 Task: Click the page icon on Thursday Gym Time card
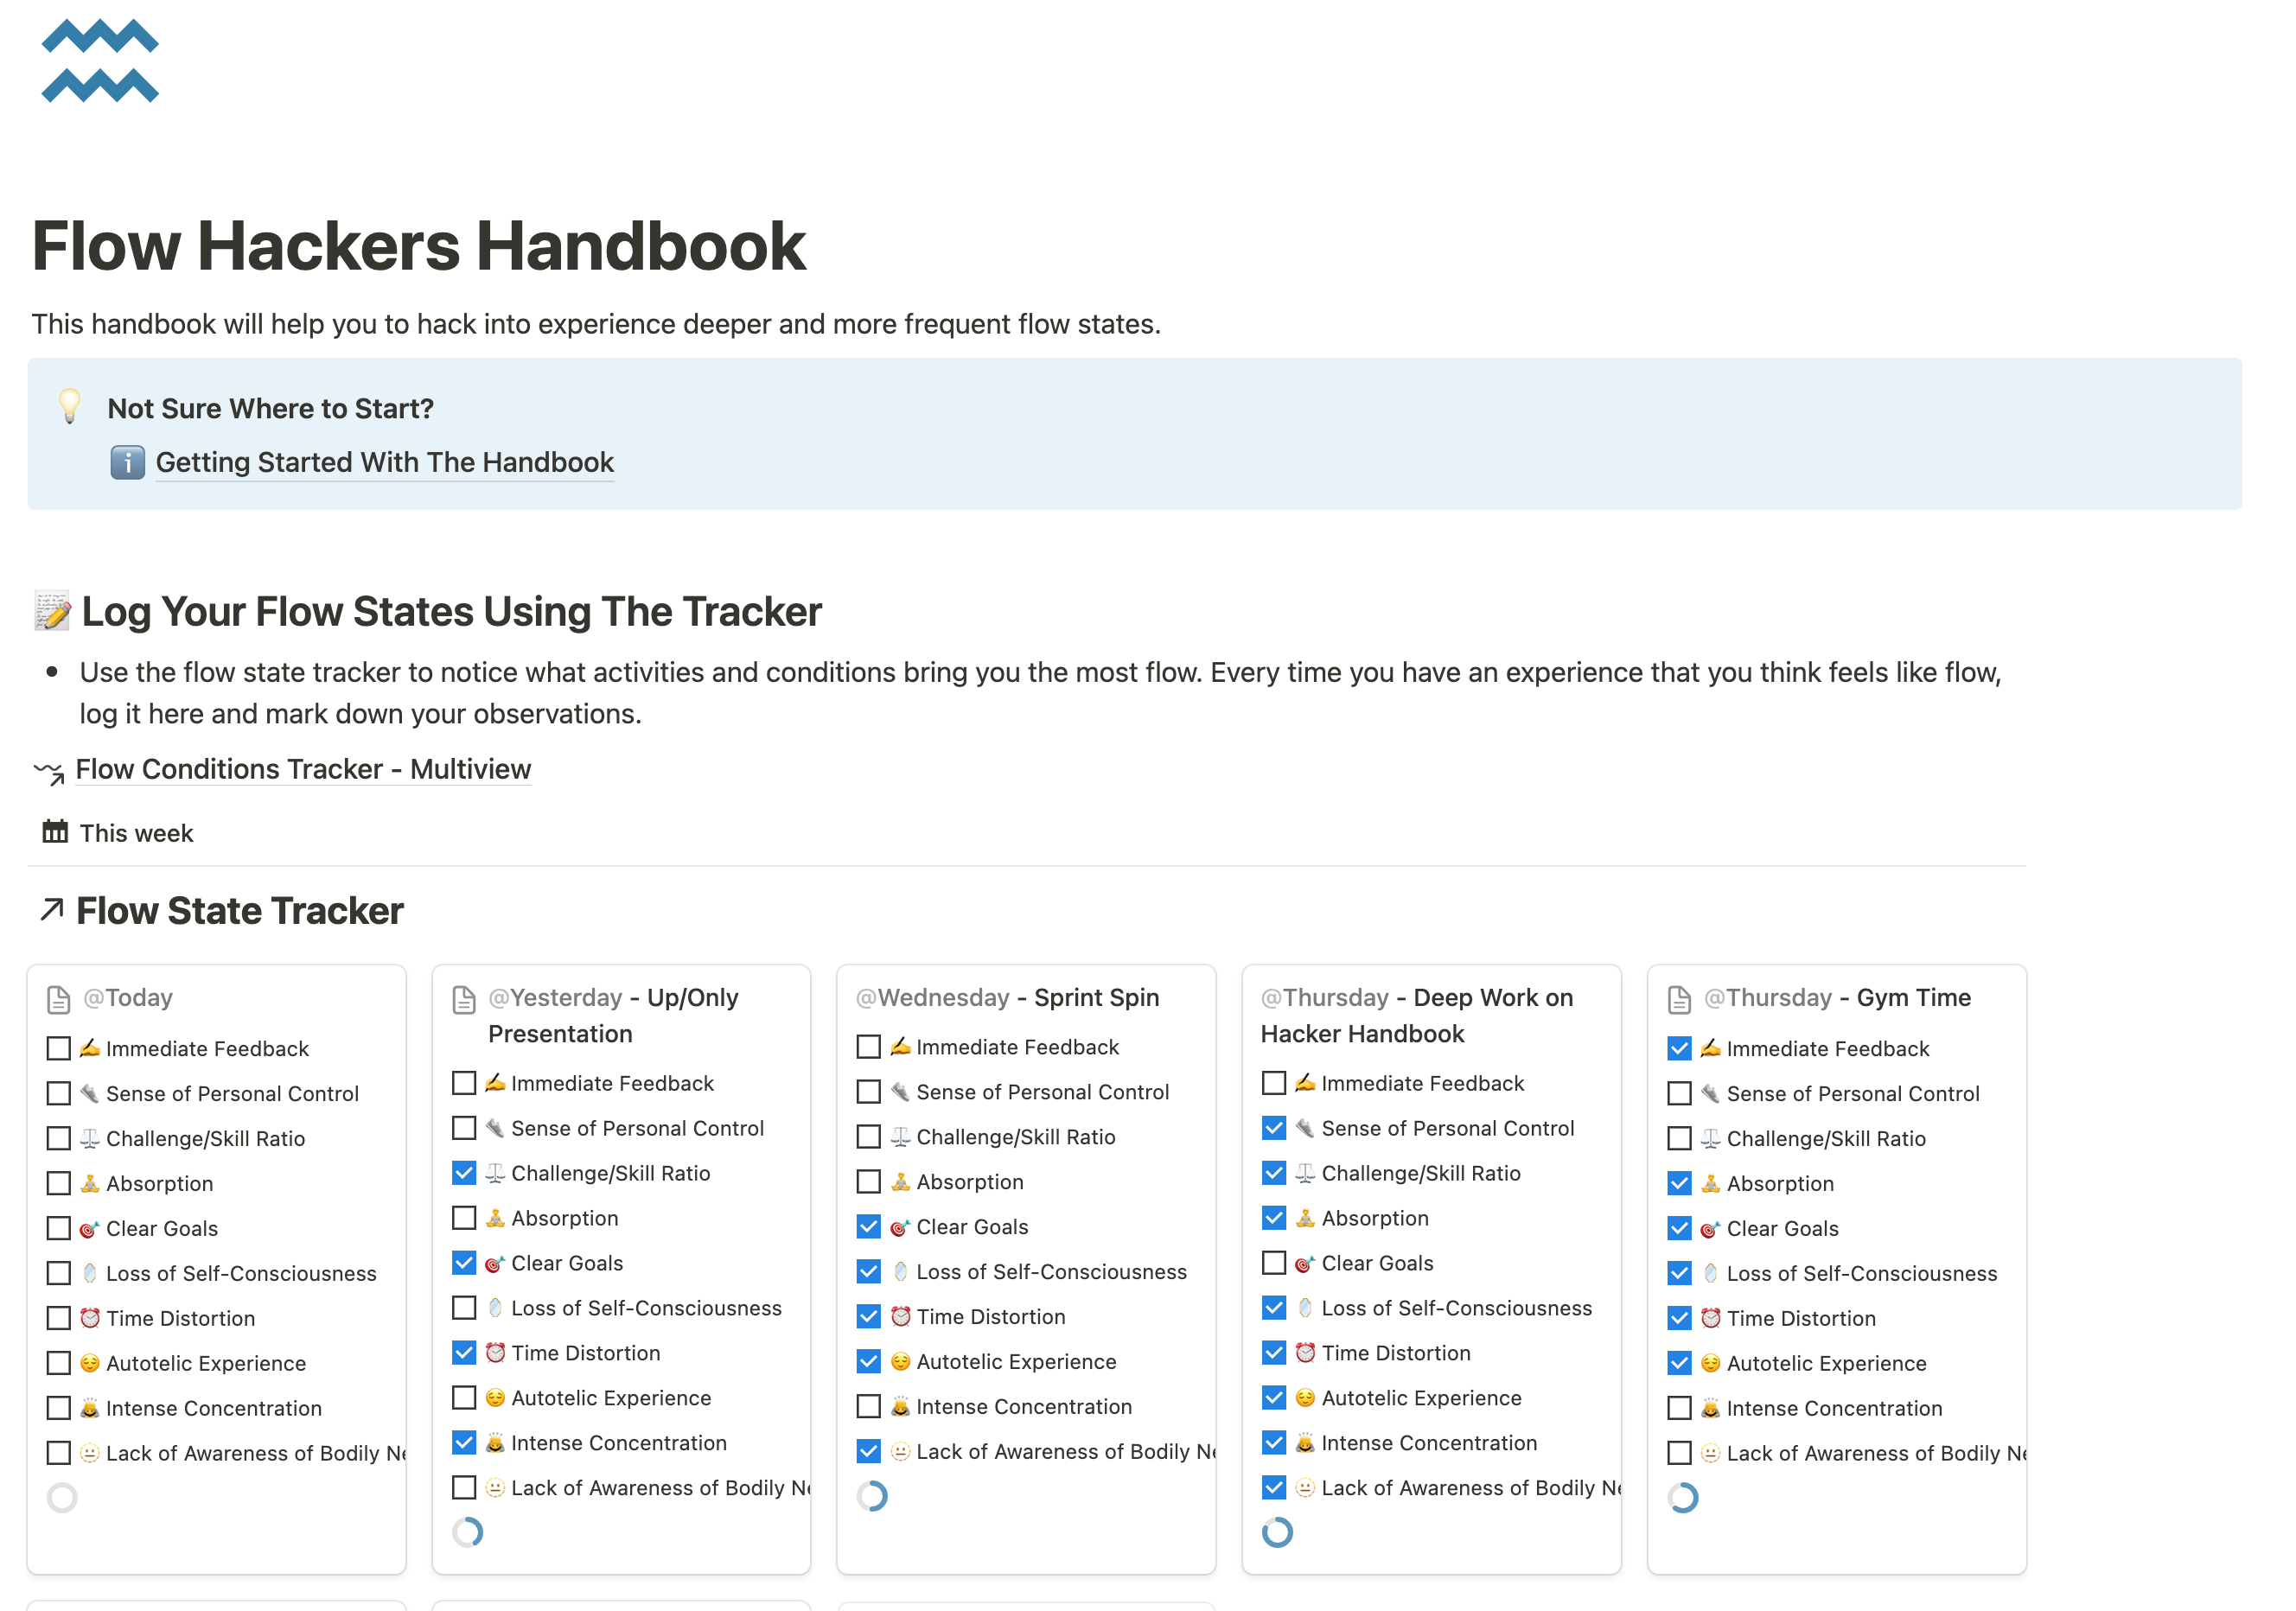(x=1679, y=998)
